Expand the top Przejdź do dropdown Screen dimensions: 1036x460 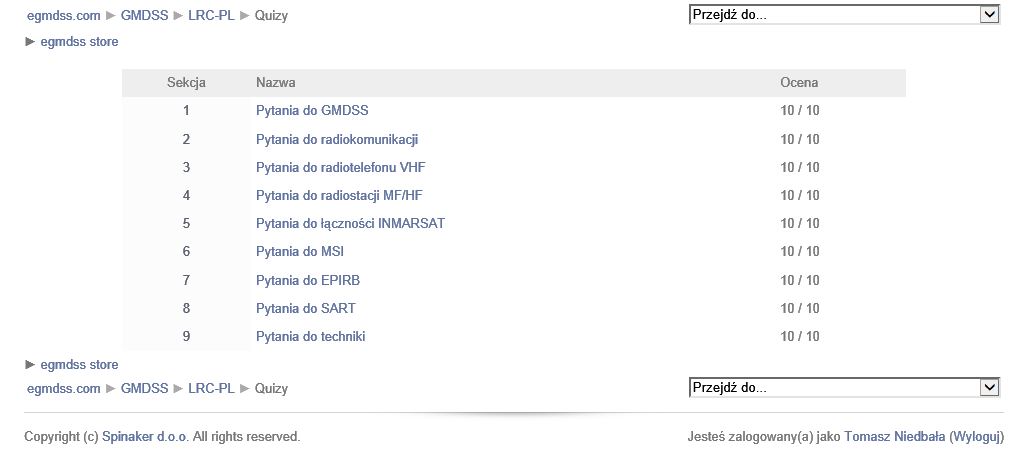click(844, 15)
